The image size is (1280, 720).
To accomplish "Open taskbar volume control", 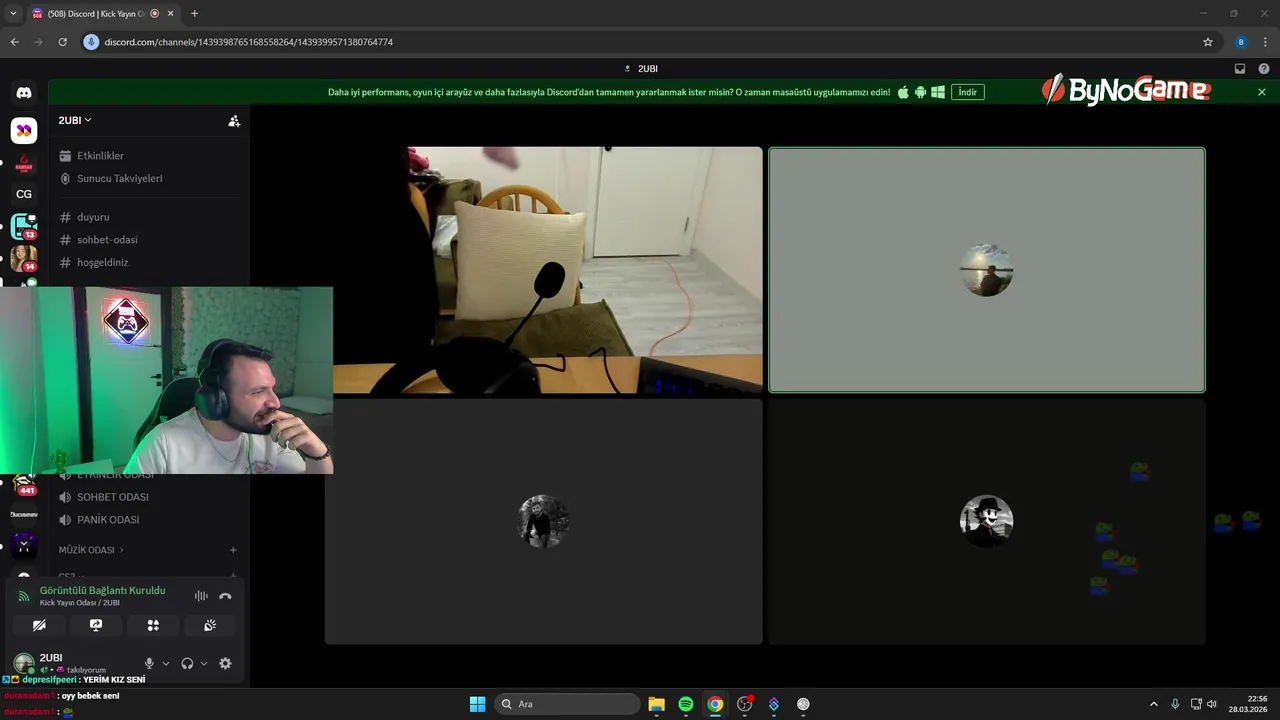I will point(1212,704).
